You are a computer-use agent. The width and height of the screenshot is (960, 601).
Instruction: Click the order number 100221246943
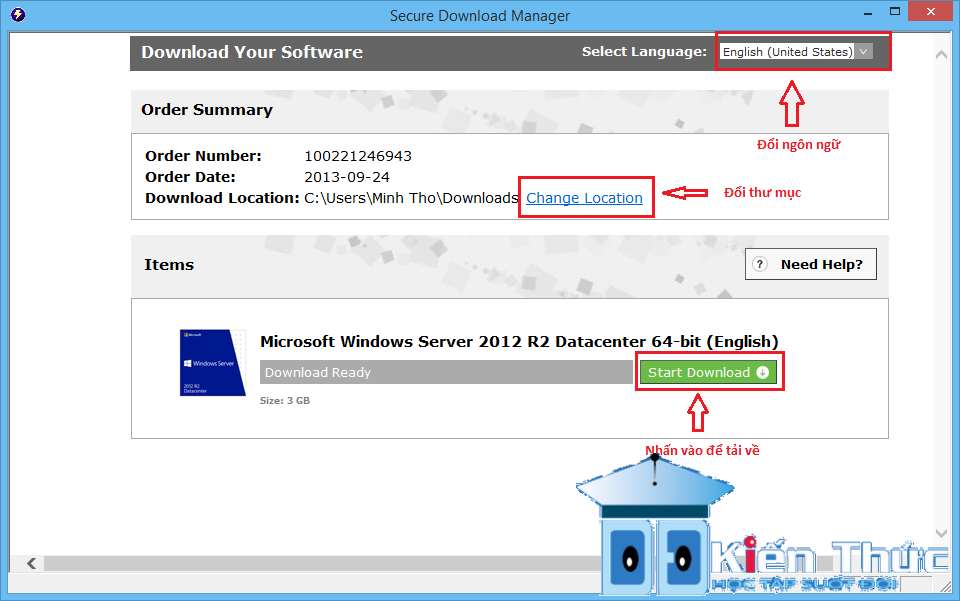coord(358,156)
